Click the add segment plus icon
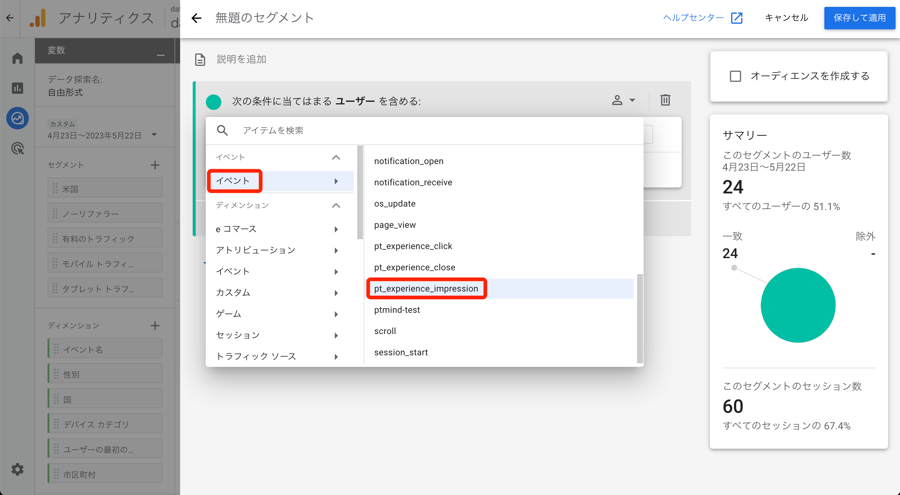 [155, 165]
